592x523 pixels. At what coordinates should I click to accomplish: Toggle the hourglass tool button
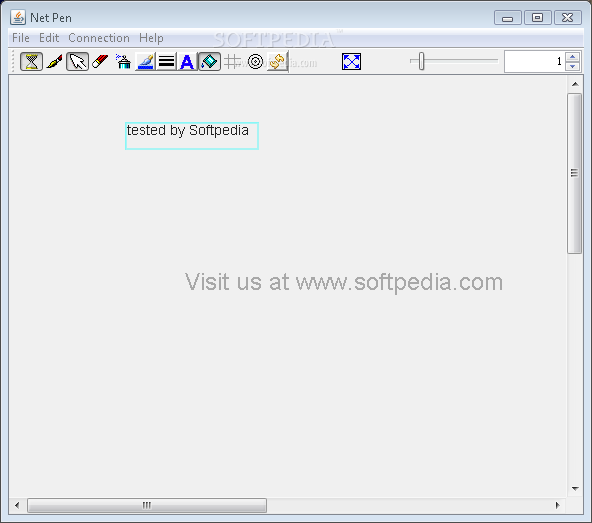pyautogui.click(x=31, y=62)
